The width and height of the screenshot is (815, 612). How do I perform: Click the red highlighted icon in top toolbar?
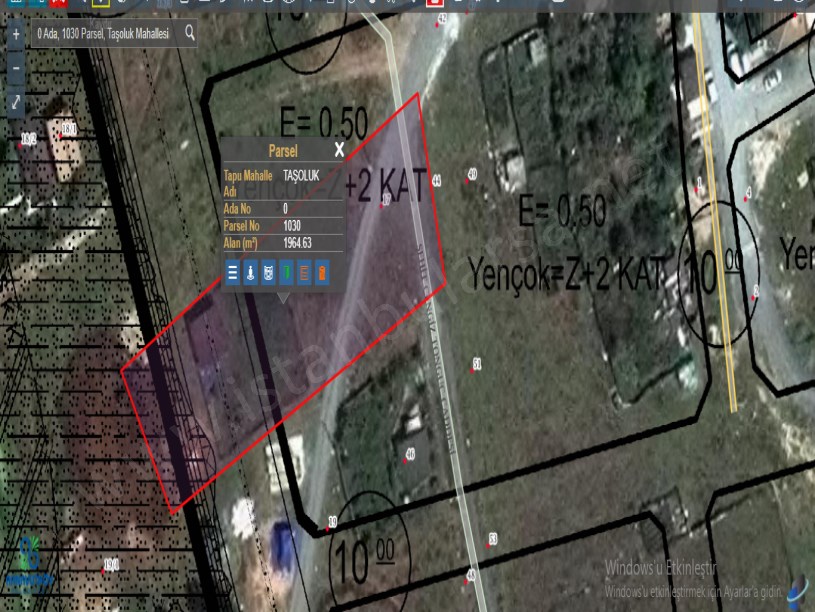pos(435,3)
